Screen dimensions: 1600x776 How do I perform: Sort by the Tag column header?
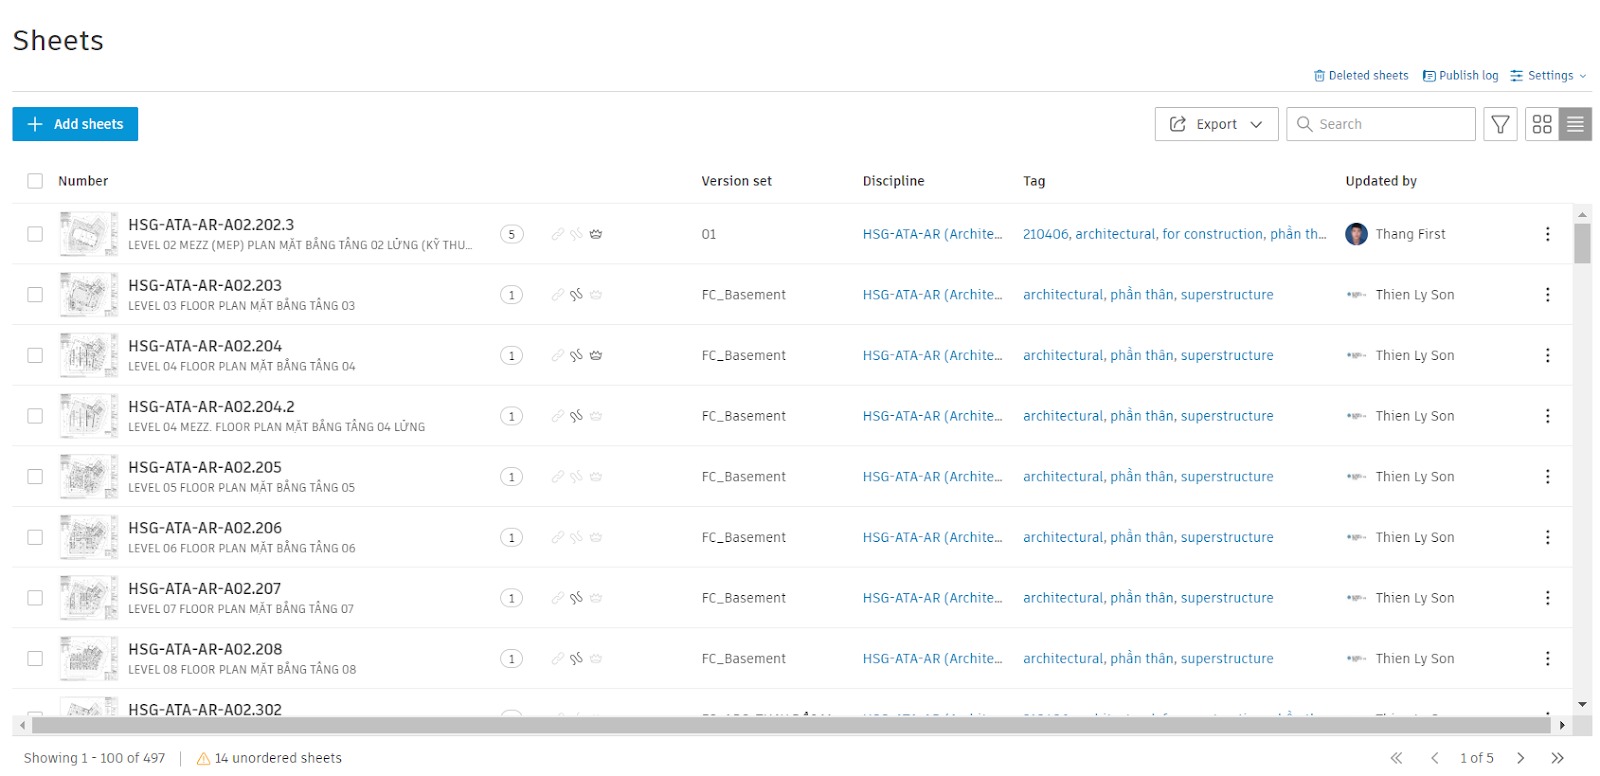[x=1034, y=181]
